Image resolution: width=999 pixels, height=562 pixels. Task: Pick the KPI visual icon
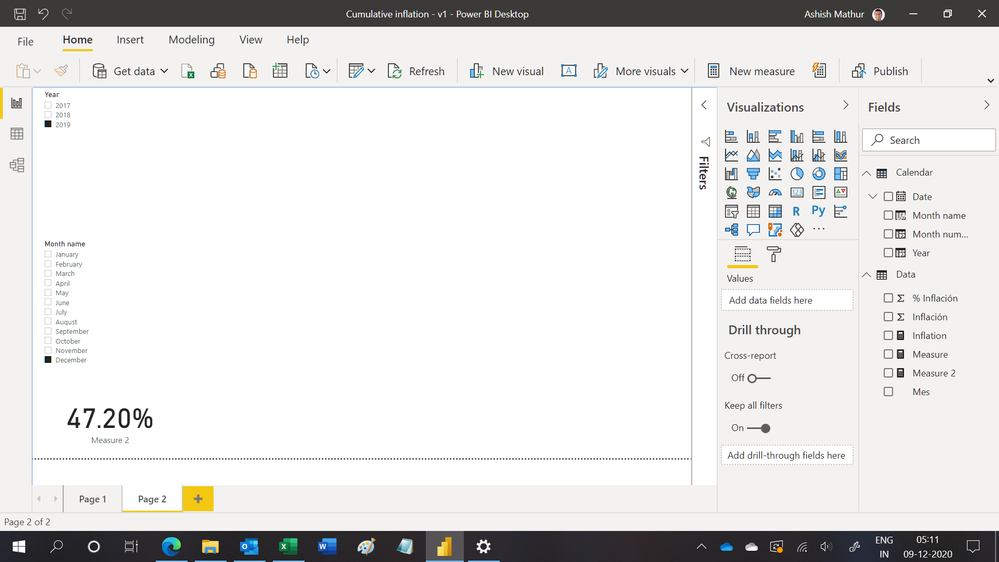point(840,192)
